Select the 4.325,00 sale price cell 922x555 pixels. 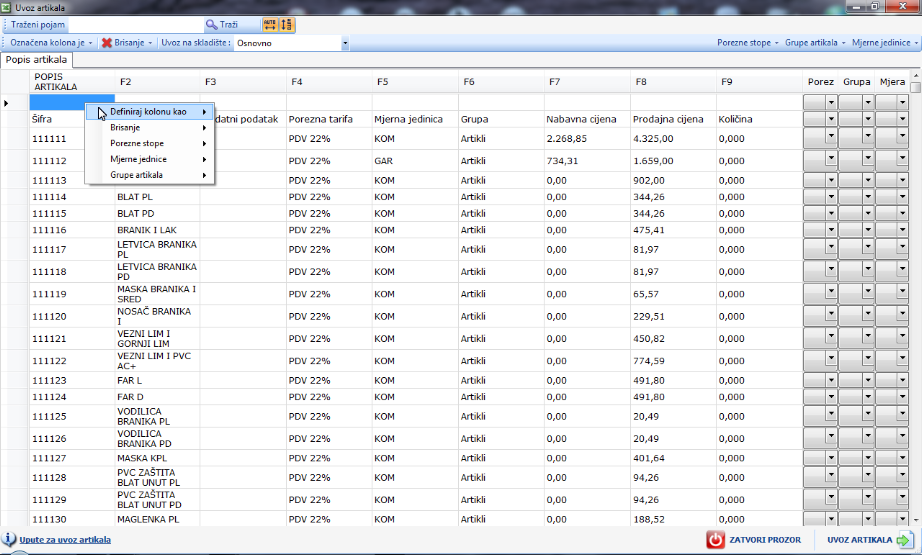(673, 139)
